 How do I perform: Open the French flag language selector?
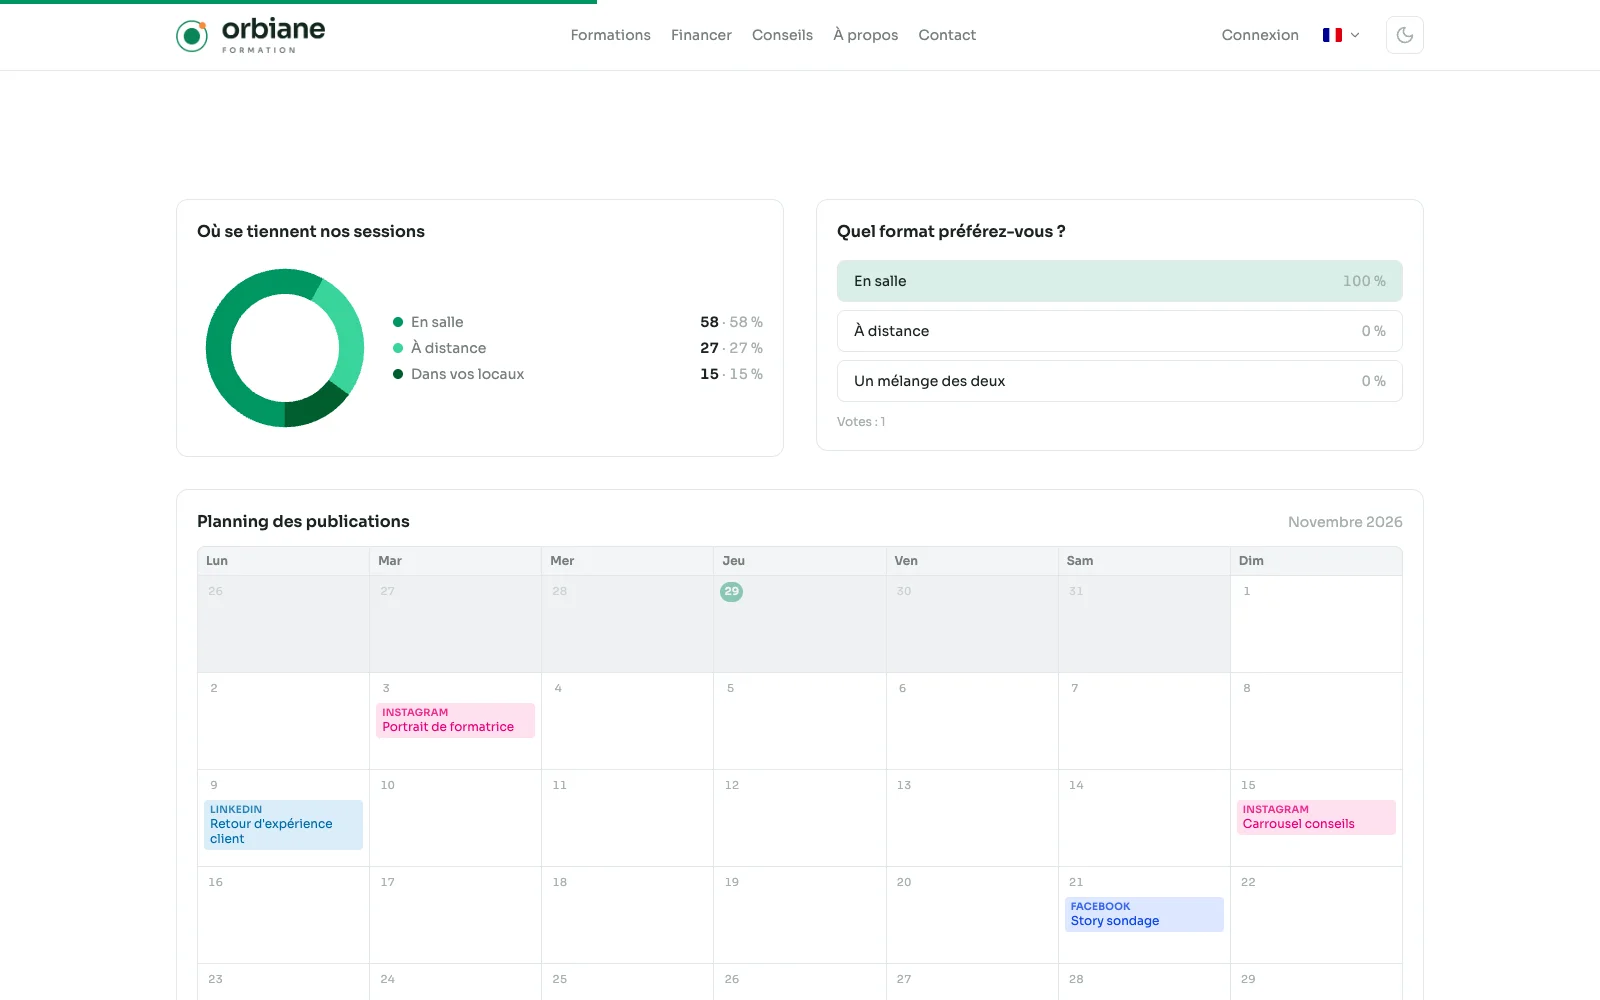tap(1341, 35)
